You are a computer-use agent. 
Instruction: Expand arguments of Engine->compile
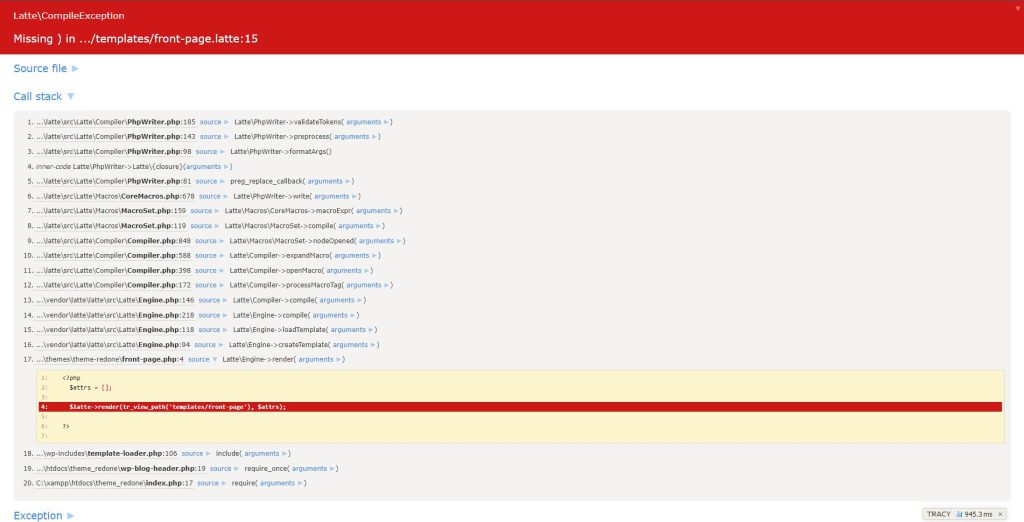tap(334, 315)
